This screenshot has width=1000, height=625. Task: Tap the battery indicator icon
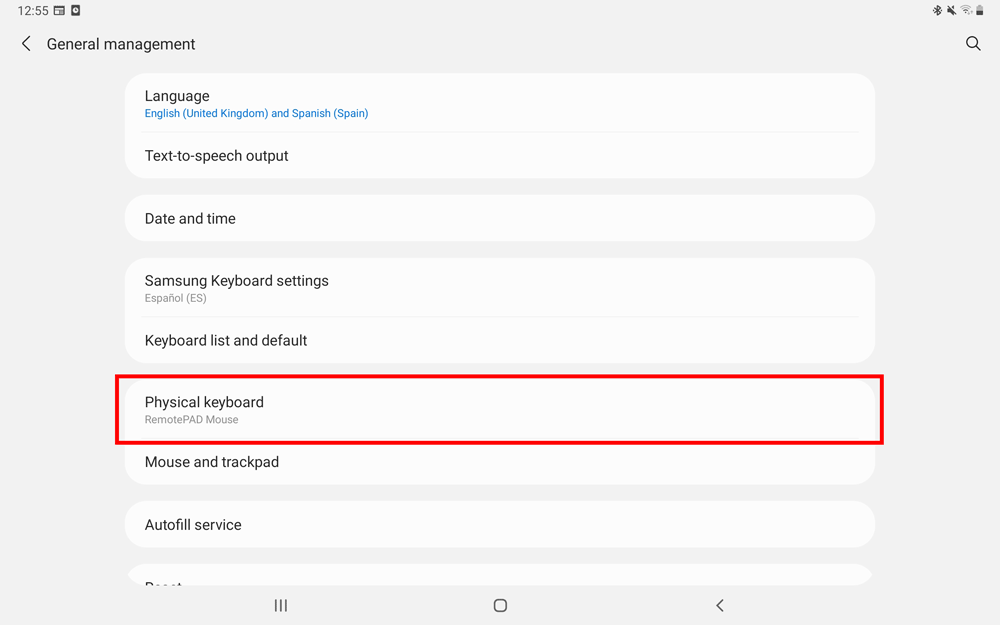click(980, 11)
